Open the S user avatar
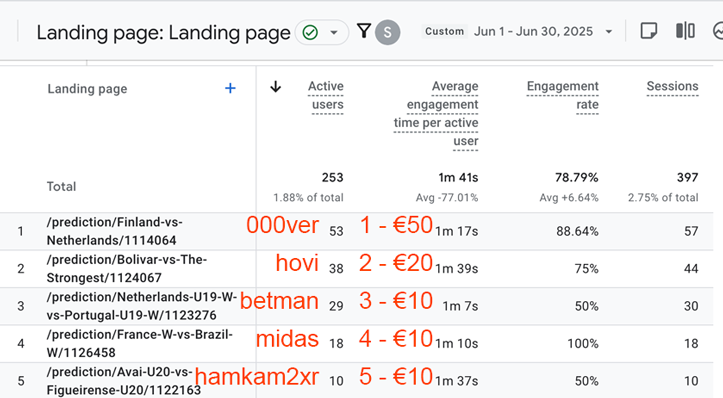Viewport: 723px width, 398px height. click(x=387, y=32)
